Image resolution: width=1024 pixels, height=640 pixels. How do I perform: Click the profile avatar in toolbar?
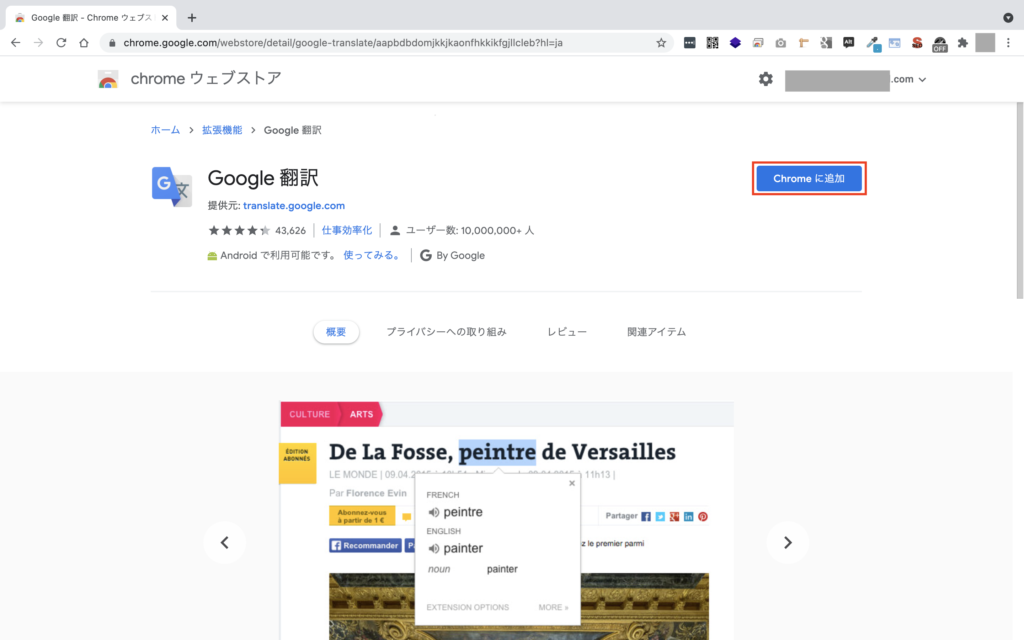(x=985, y=42)
